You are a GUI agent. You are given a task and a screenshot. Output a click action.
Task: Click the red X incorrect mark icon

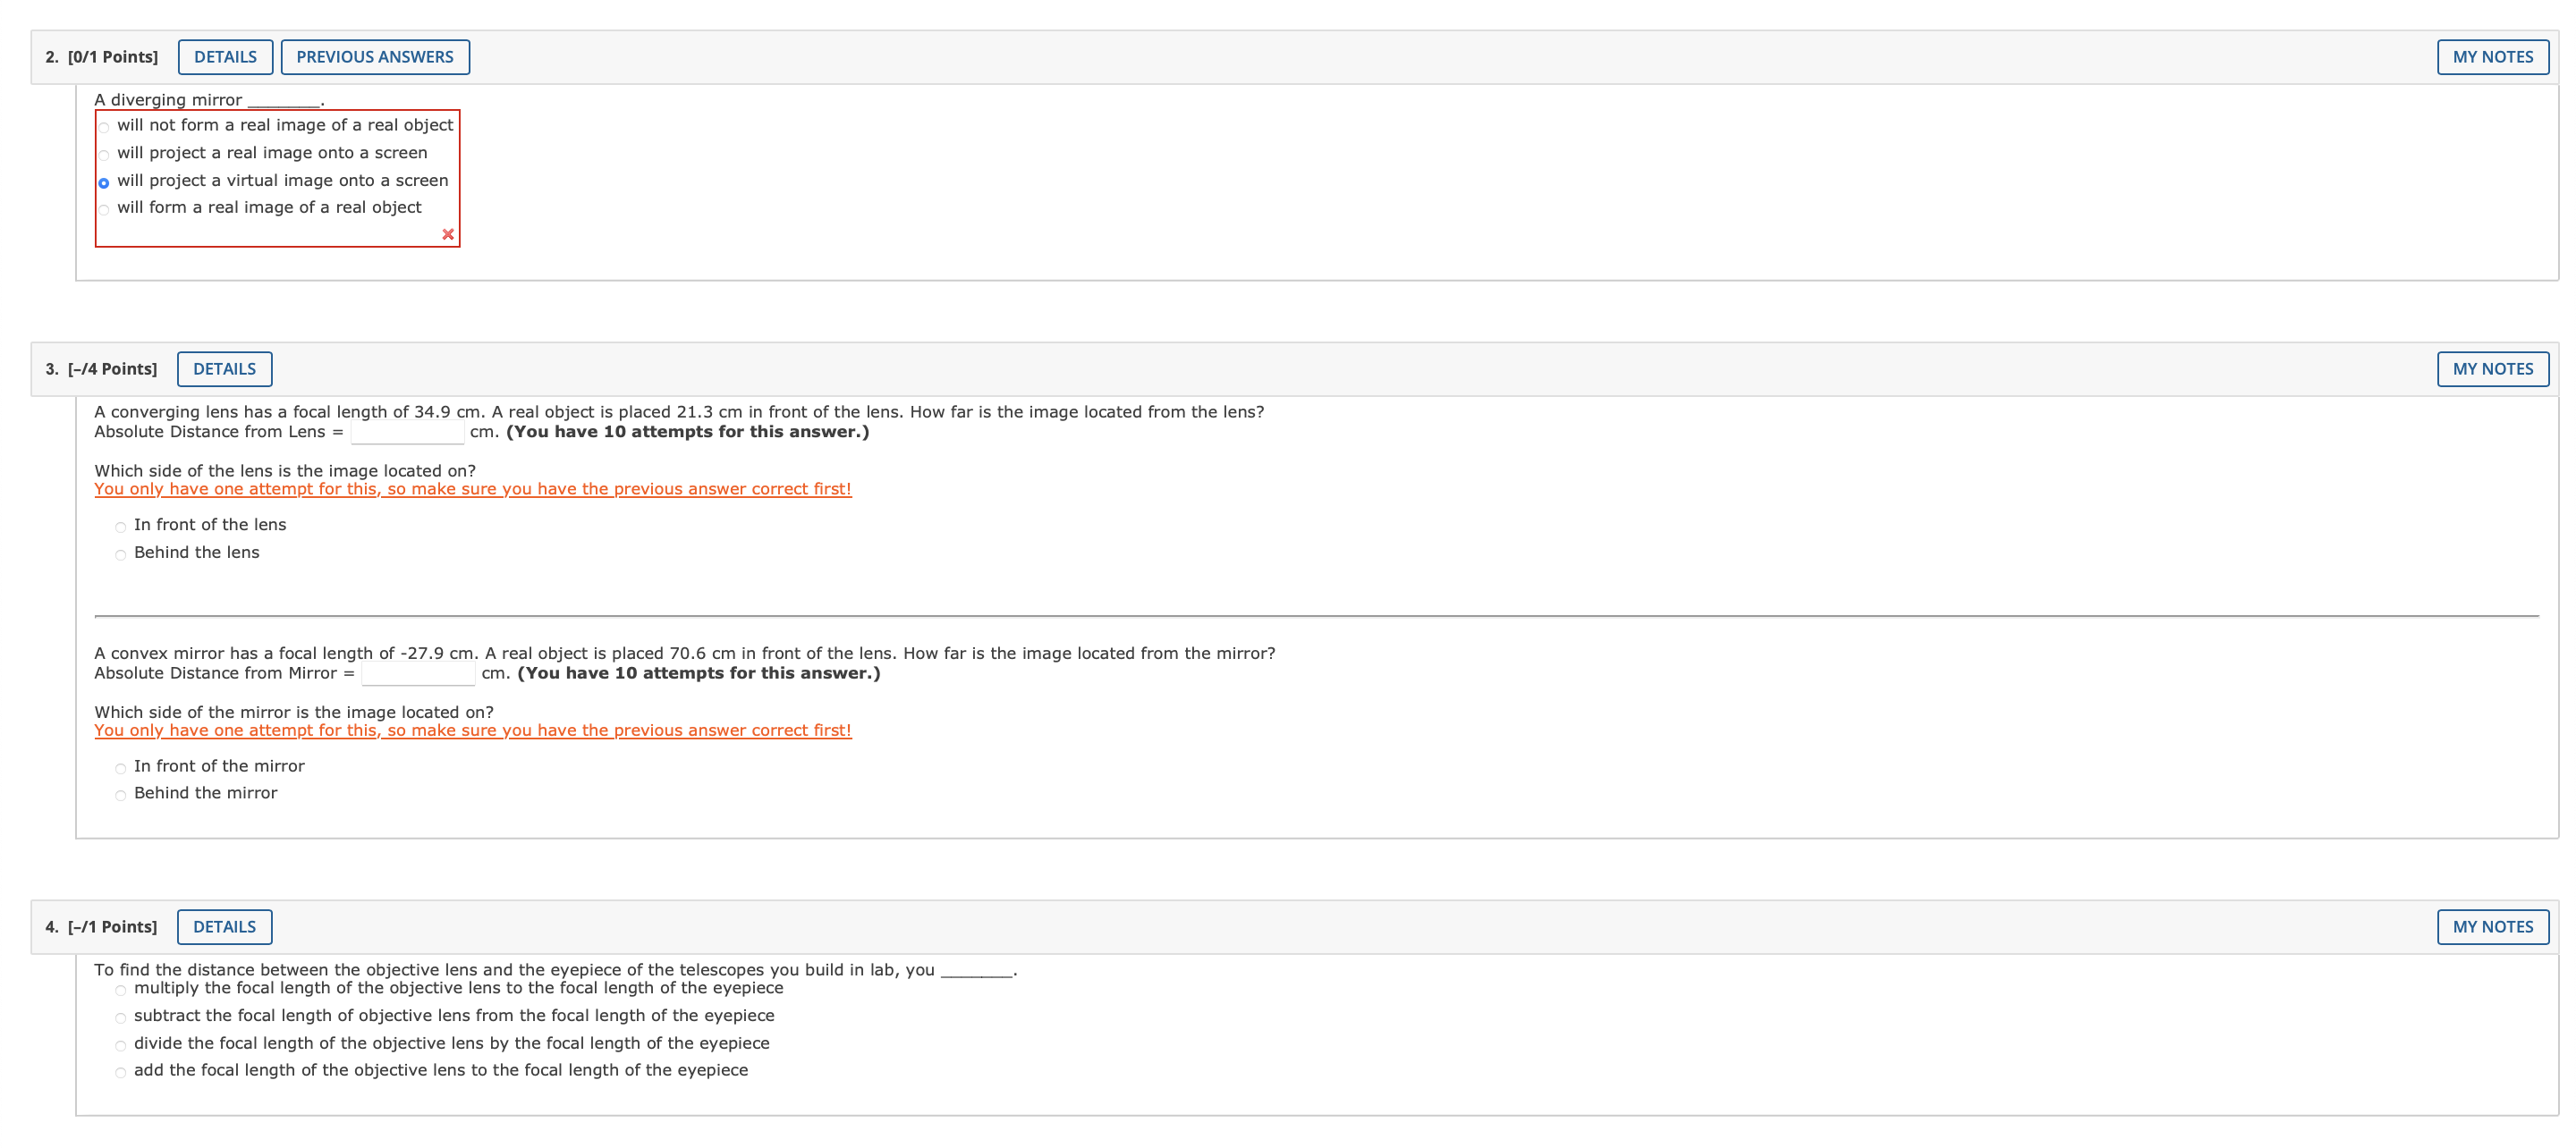(x=448, y=234)
